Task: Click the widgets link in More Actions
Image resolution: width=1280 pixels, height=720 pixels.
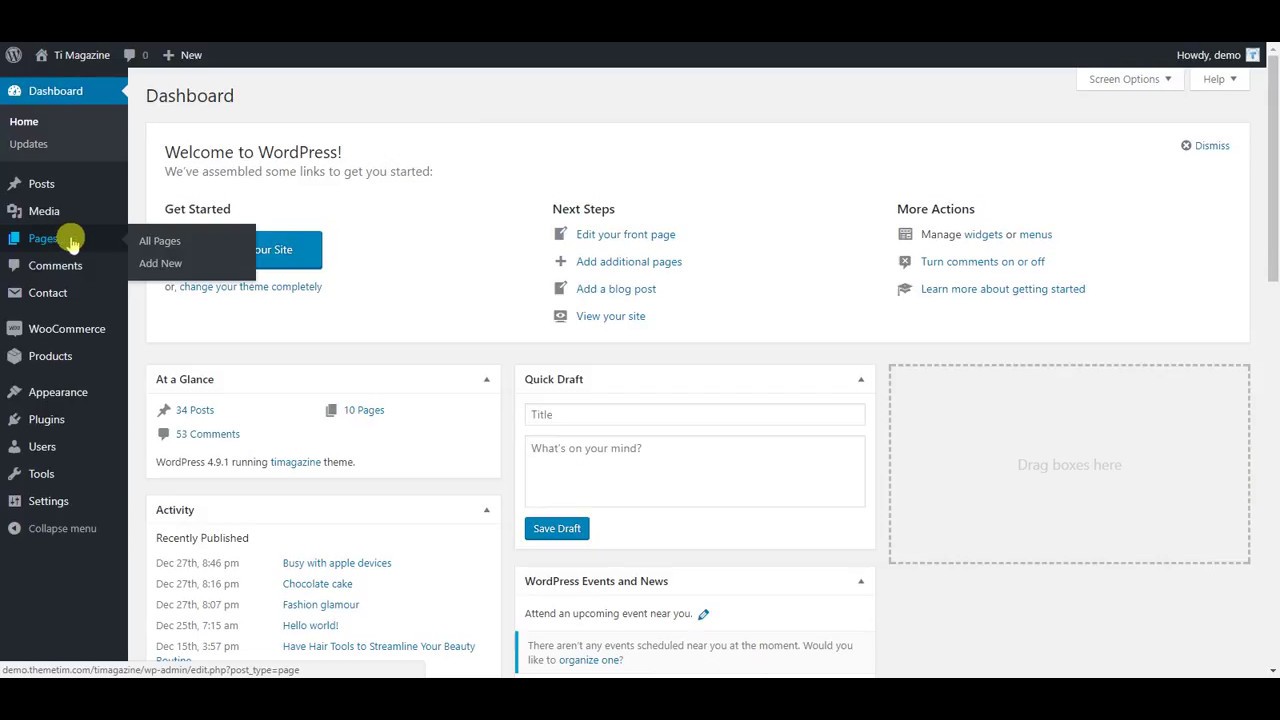Action: [x=984, y=235]
